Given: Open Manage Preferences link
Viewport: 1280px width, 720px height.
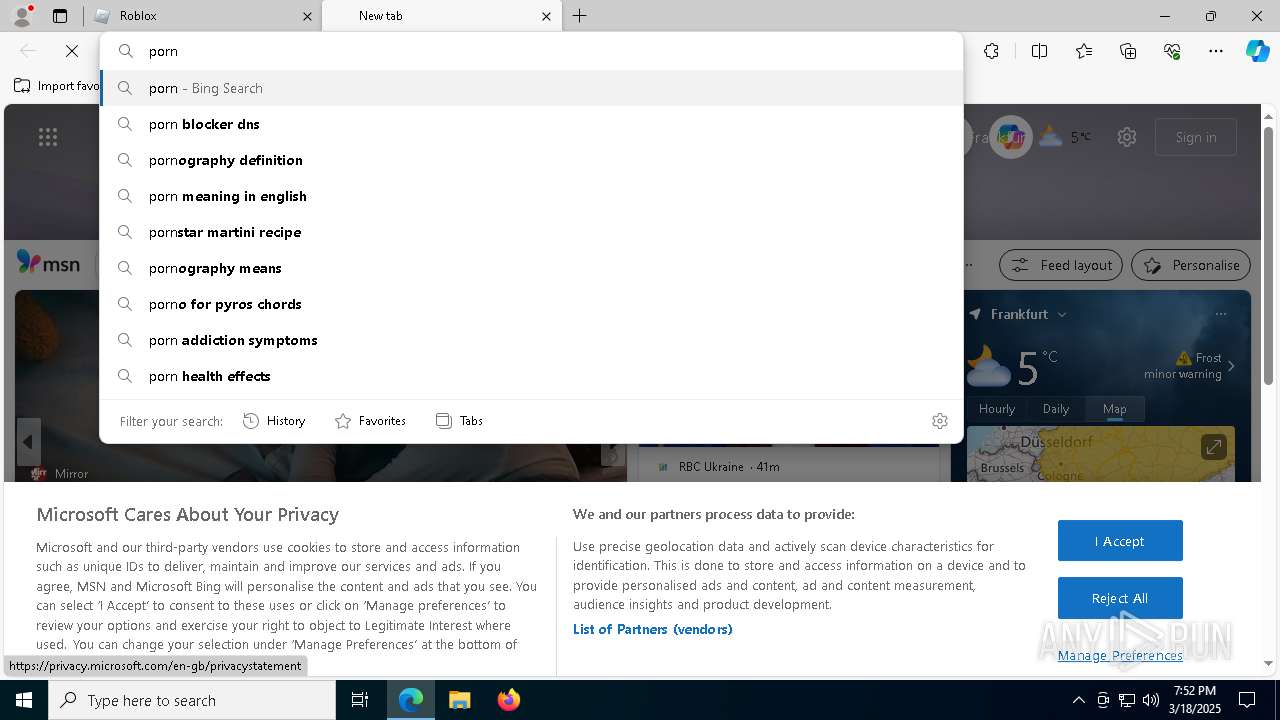Looking at the screenshot, I should [x=1120, y=655].
